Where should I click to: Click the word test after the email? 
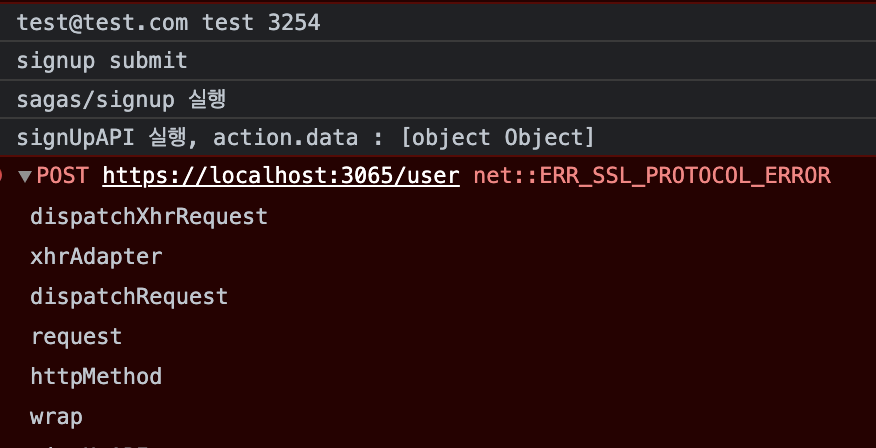tap(228, 22)
